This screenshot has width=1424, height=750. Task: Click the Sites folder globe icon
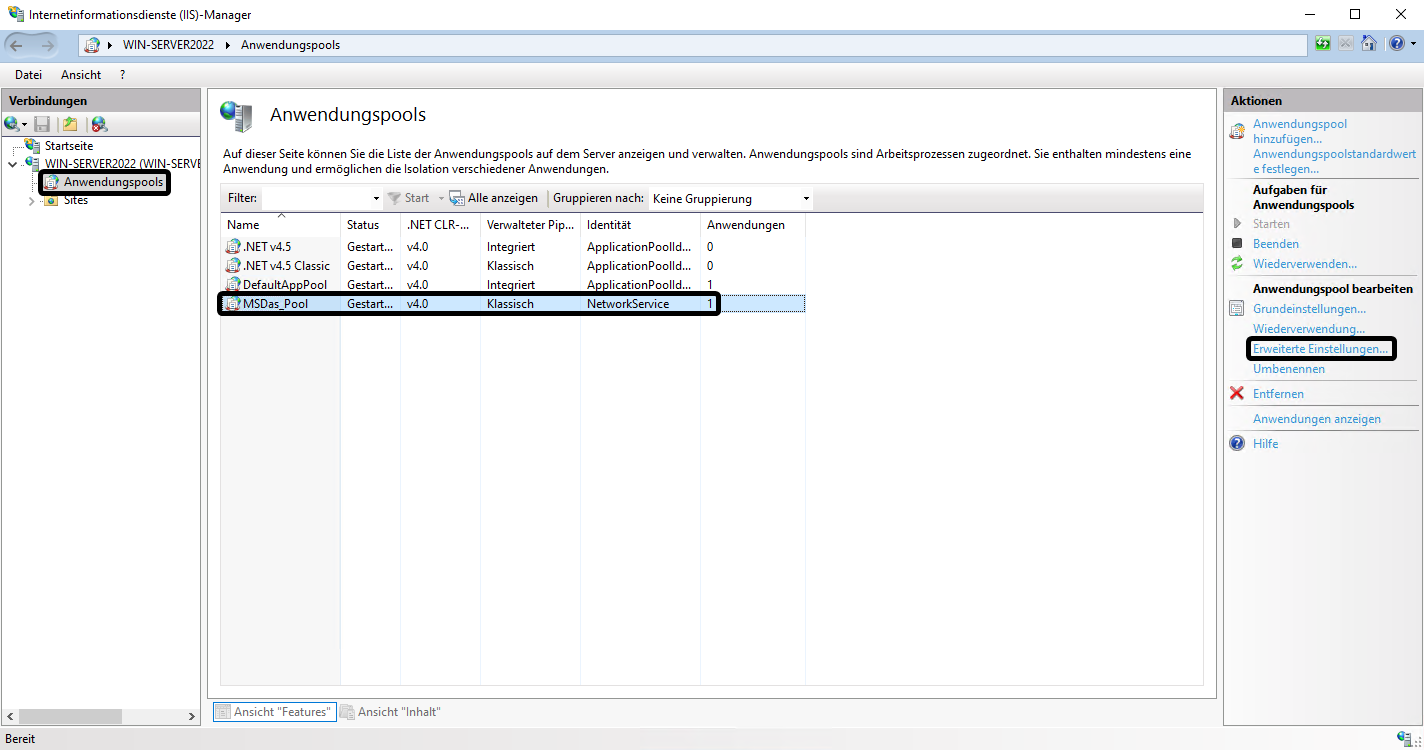pyautogui.click(x=51, y=200)
